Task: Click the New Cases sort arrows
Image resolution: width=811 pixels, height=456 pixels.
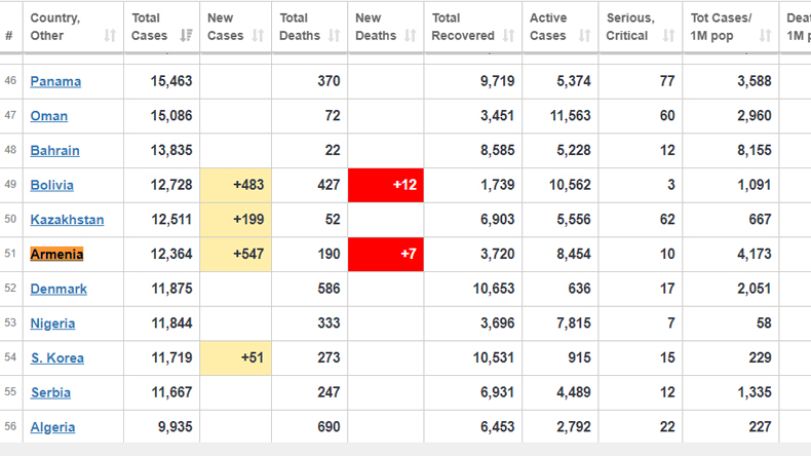Action: coord(258,36)
